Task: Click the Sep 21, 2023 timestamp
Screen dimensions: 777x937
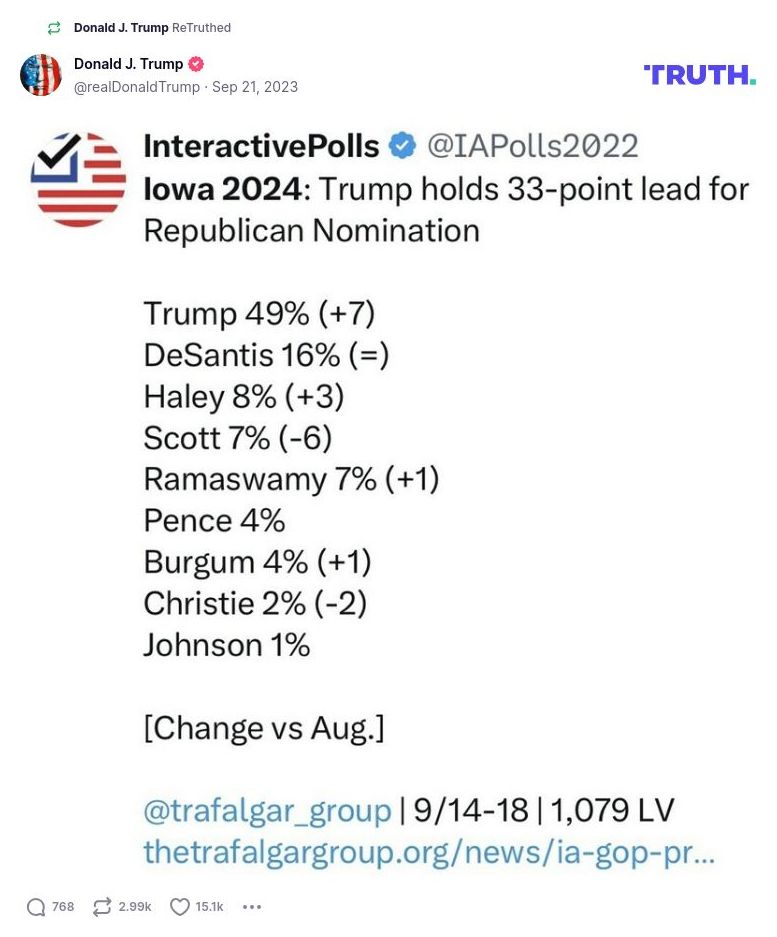Action: pyautogui.click(x=256, y=87)
